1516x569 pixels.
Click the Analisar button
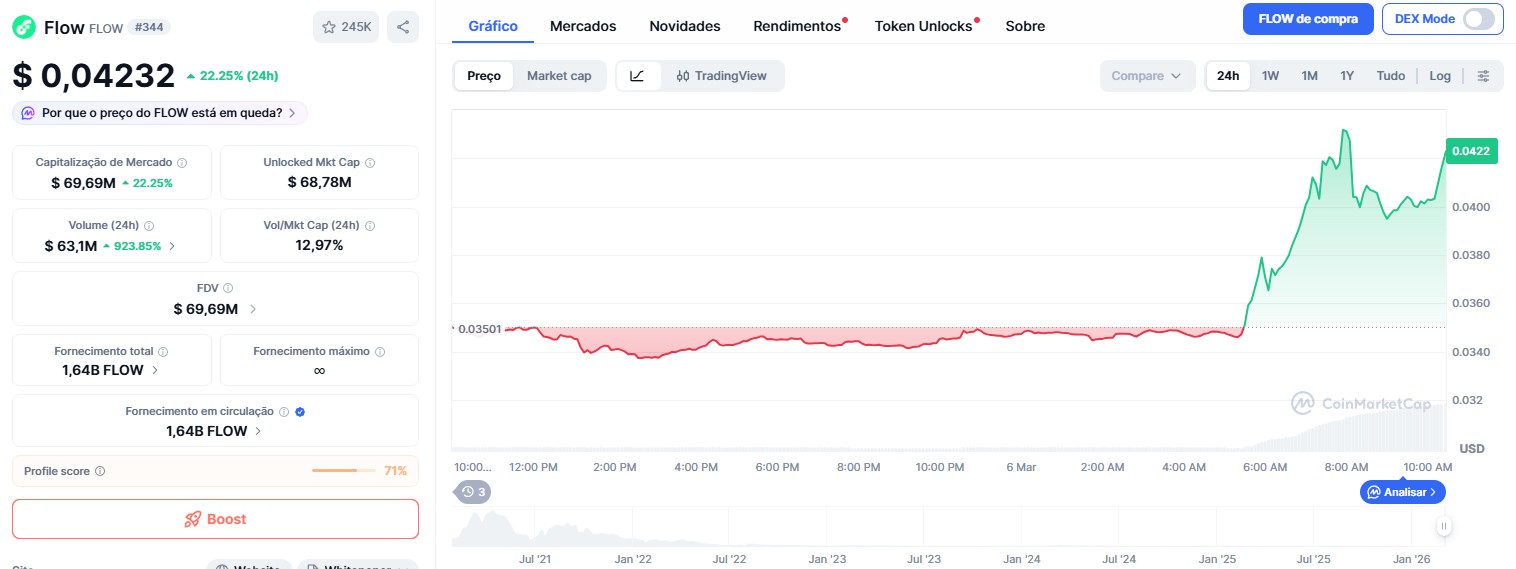1402,492
